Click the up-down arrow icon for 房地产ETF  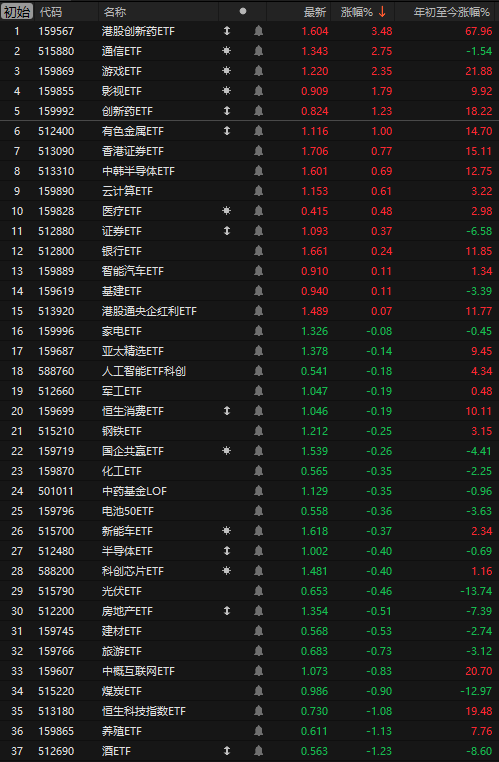point(226,611)
